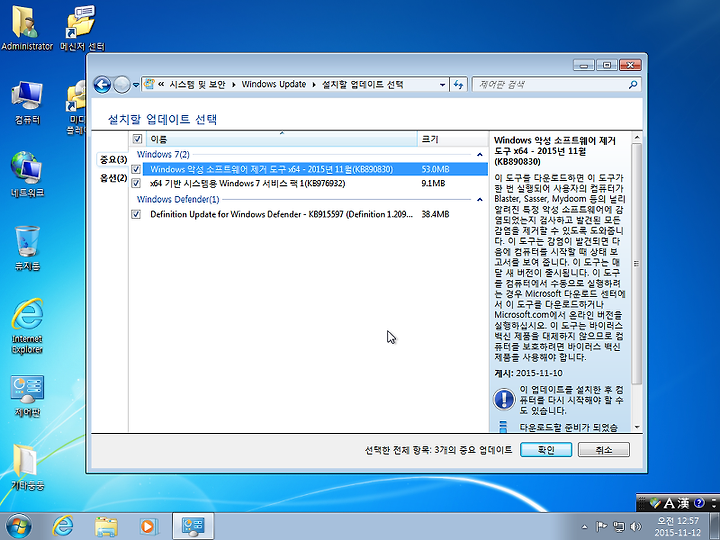720x540 pixels.
Task: Click the Control Panel taskbar button
Action: point(193,526)
